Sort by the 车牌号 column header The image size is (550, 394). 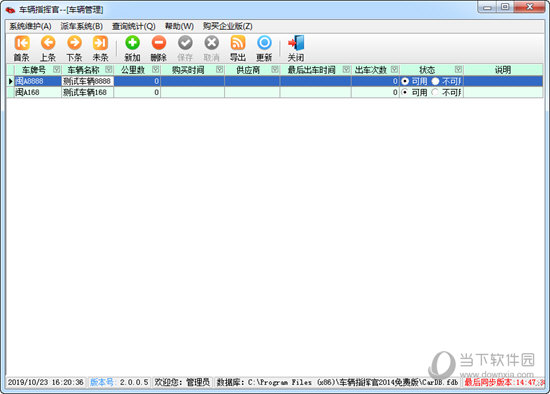34,70
